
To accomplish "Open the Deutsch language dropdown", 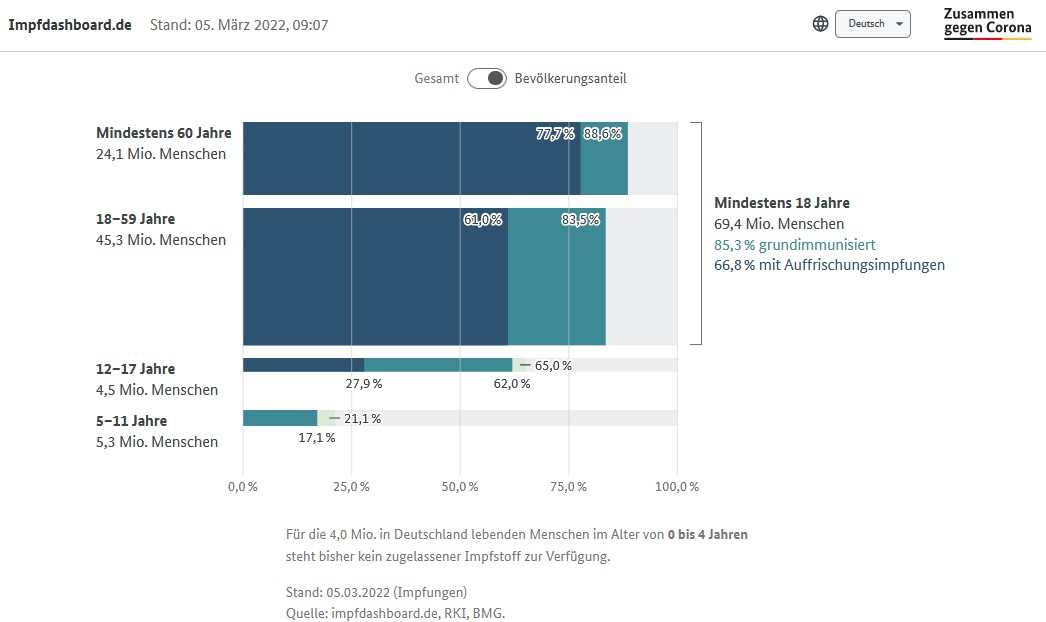I will click(872, 24).
